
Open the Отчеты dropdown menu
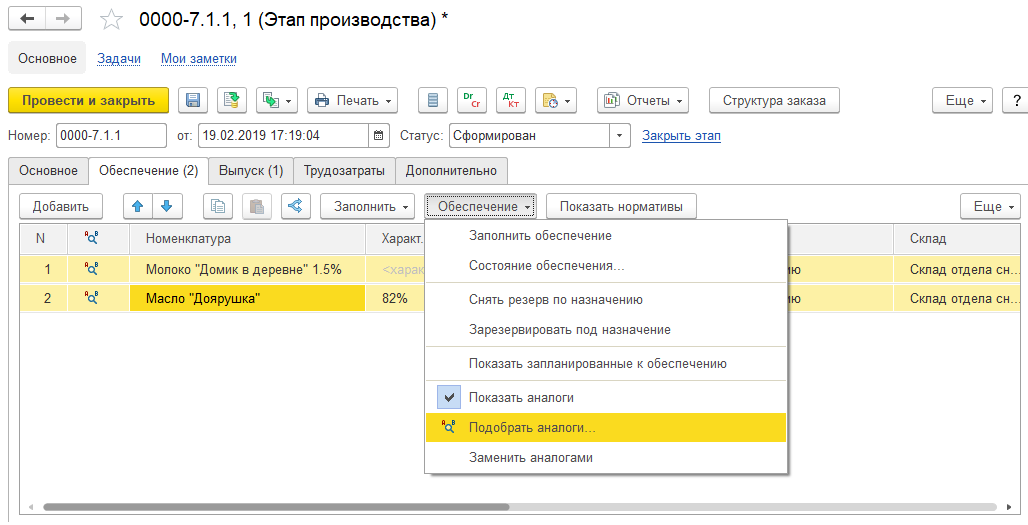click(x=643, y=100)
